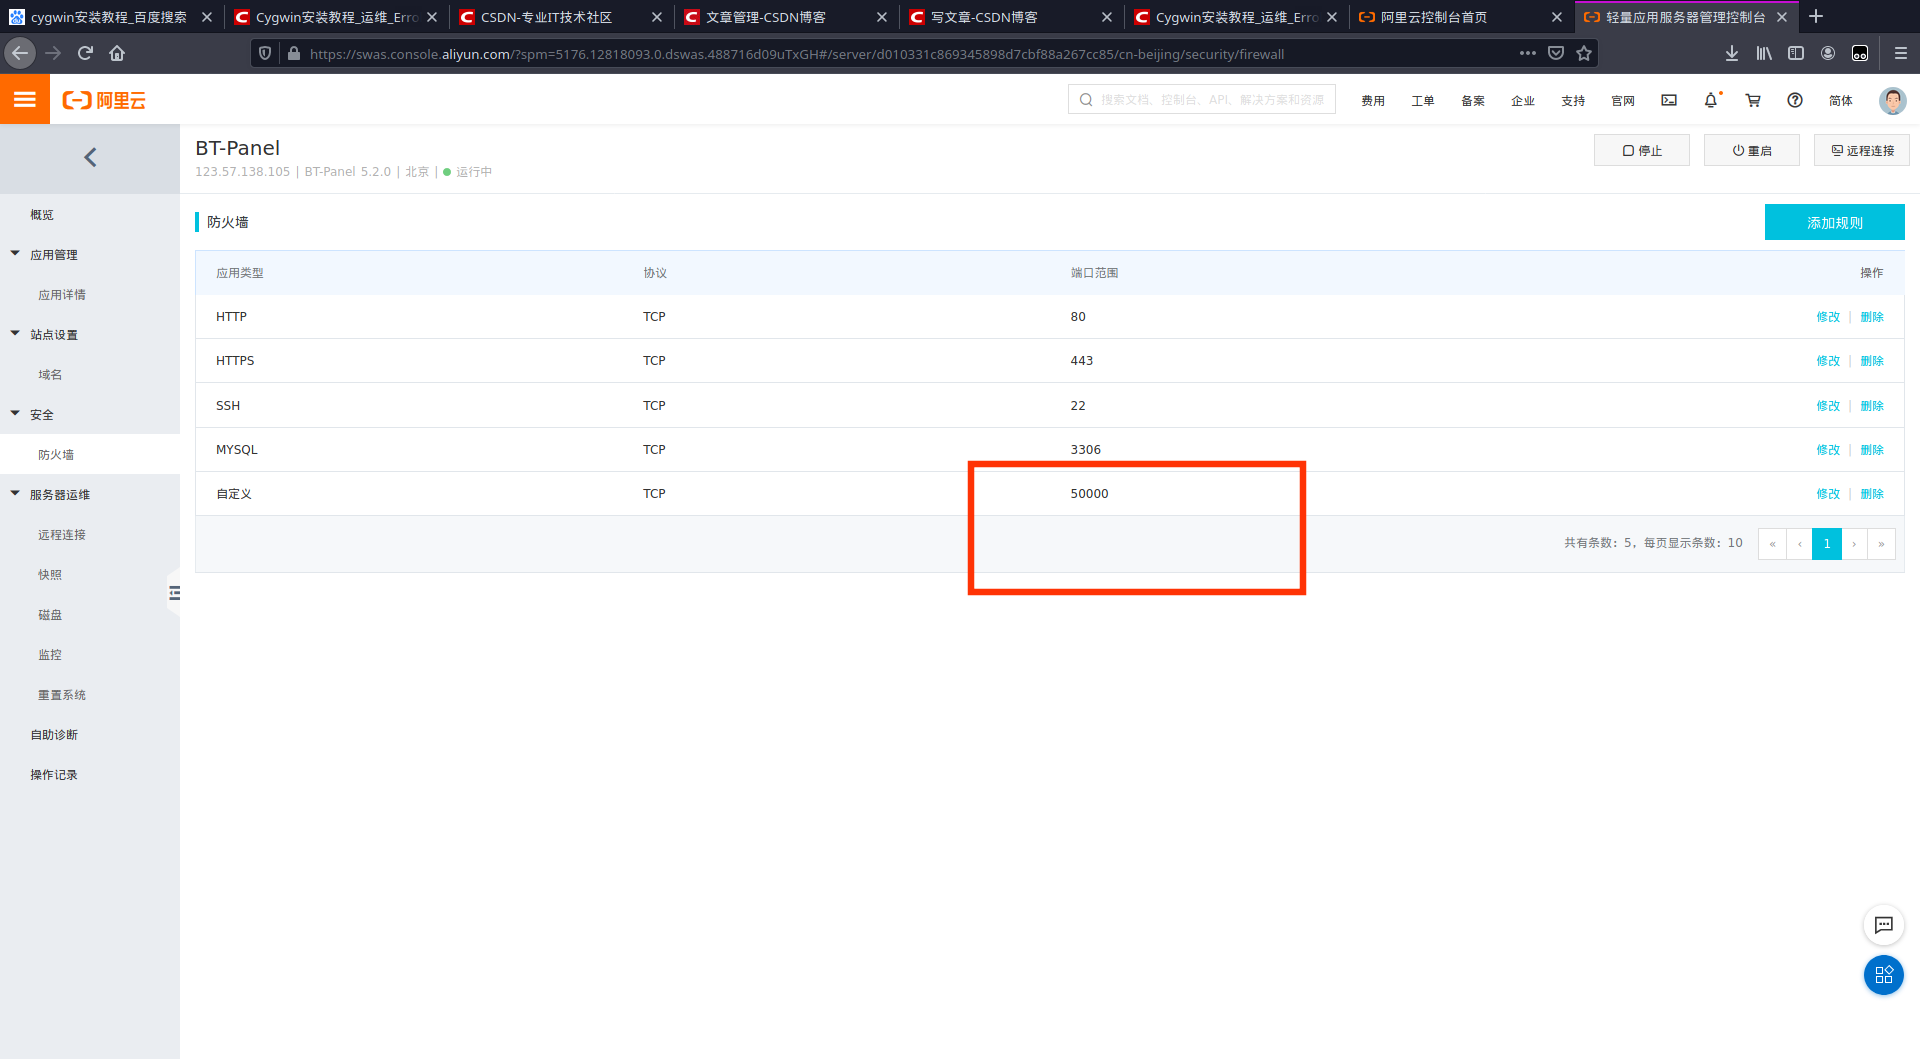1920x1059 pixels.
Task: Open the 简体 language dropdown
Action: pyautogui.click(x=1840, y=100)
